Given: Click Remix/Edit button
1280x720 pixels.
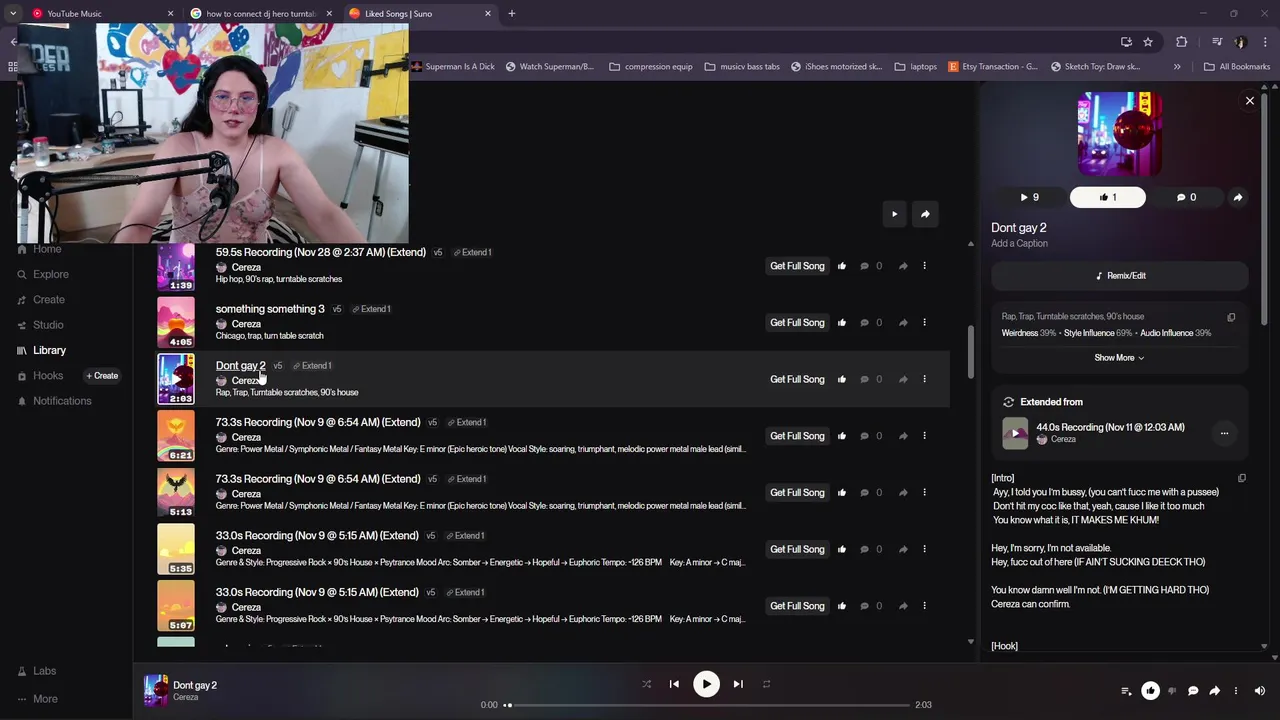Looking at the screenshot, I should click(x=1120, y=276).
